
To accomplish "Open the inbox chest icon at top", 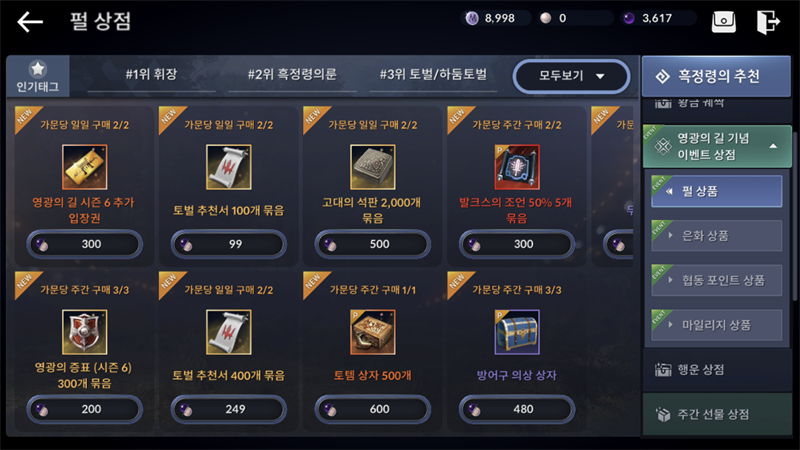I will tap(723, 22).
